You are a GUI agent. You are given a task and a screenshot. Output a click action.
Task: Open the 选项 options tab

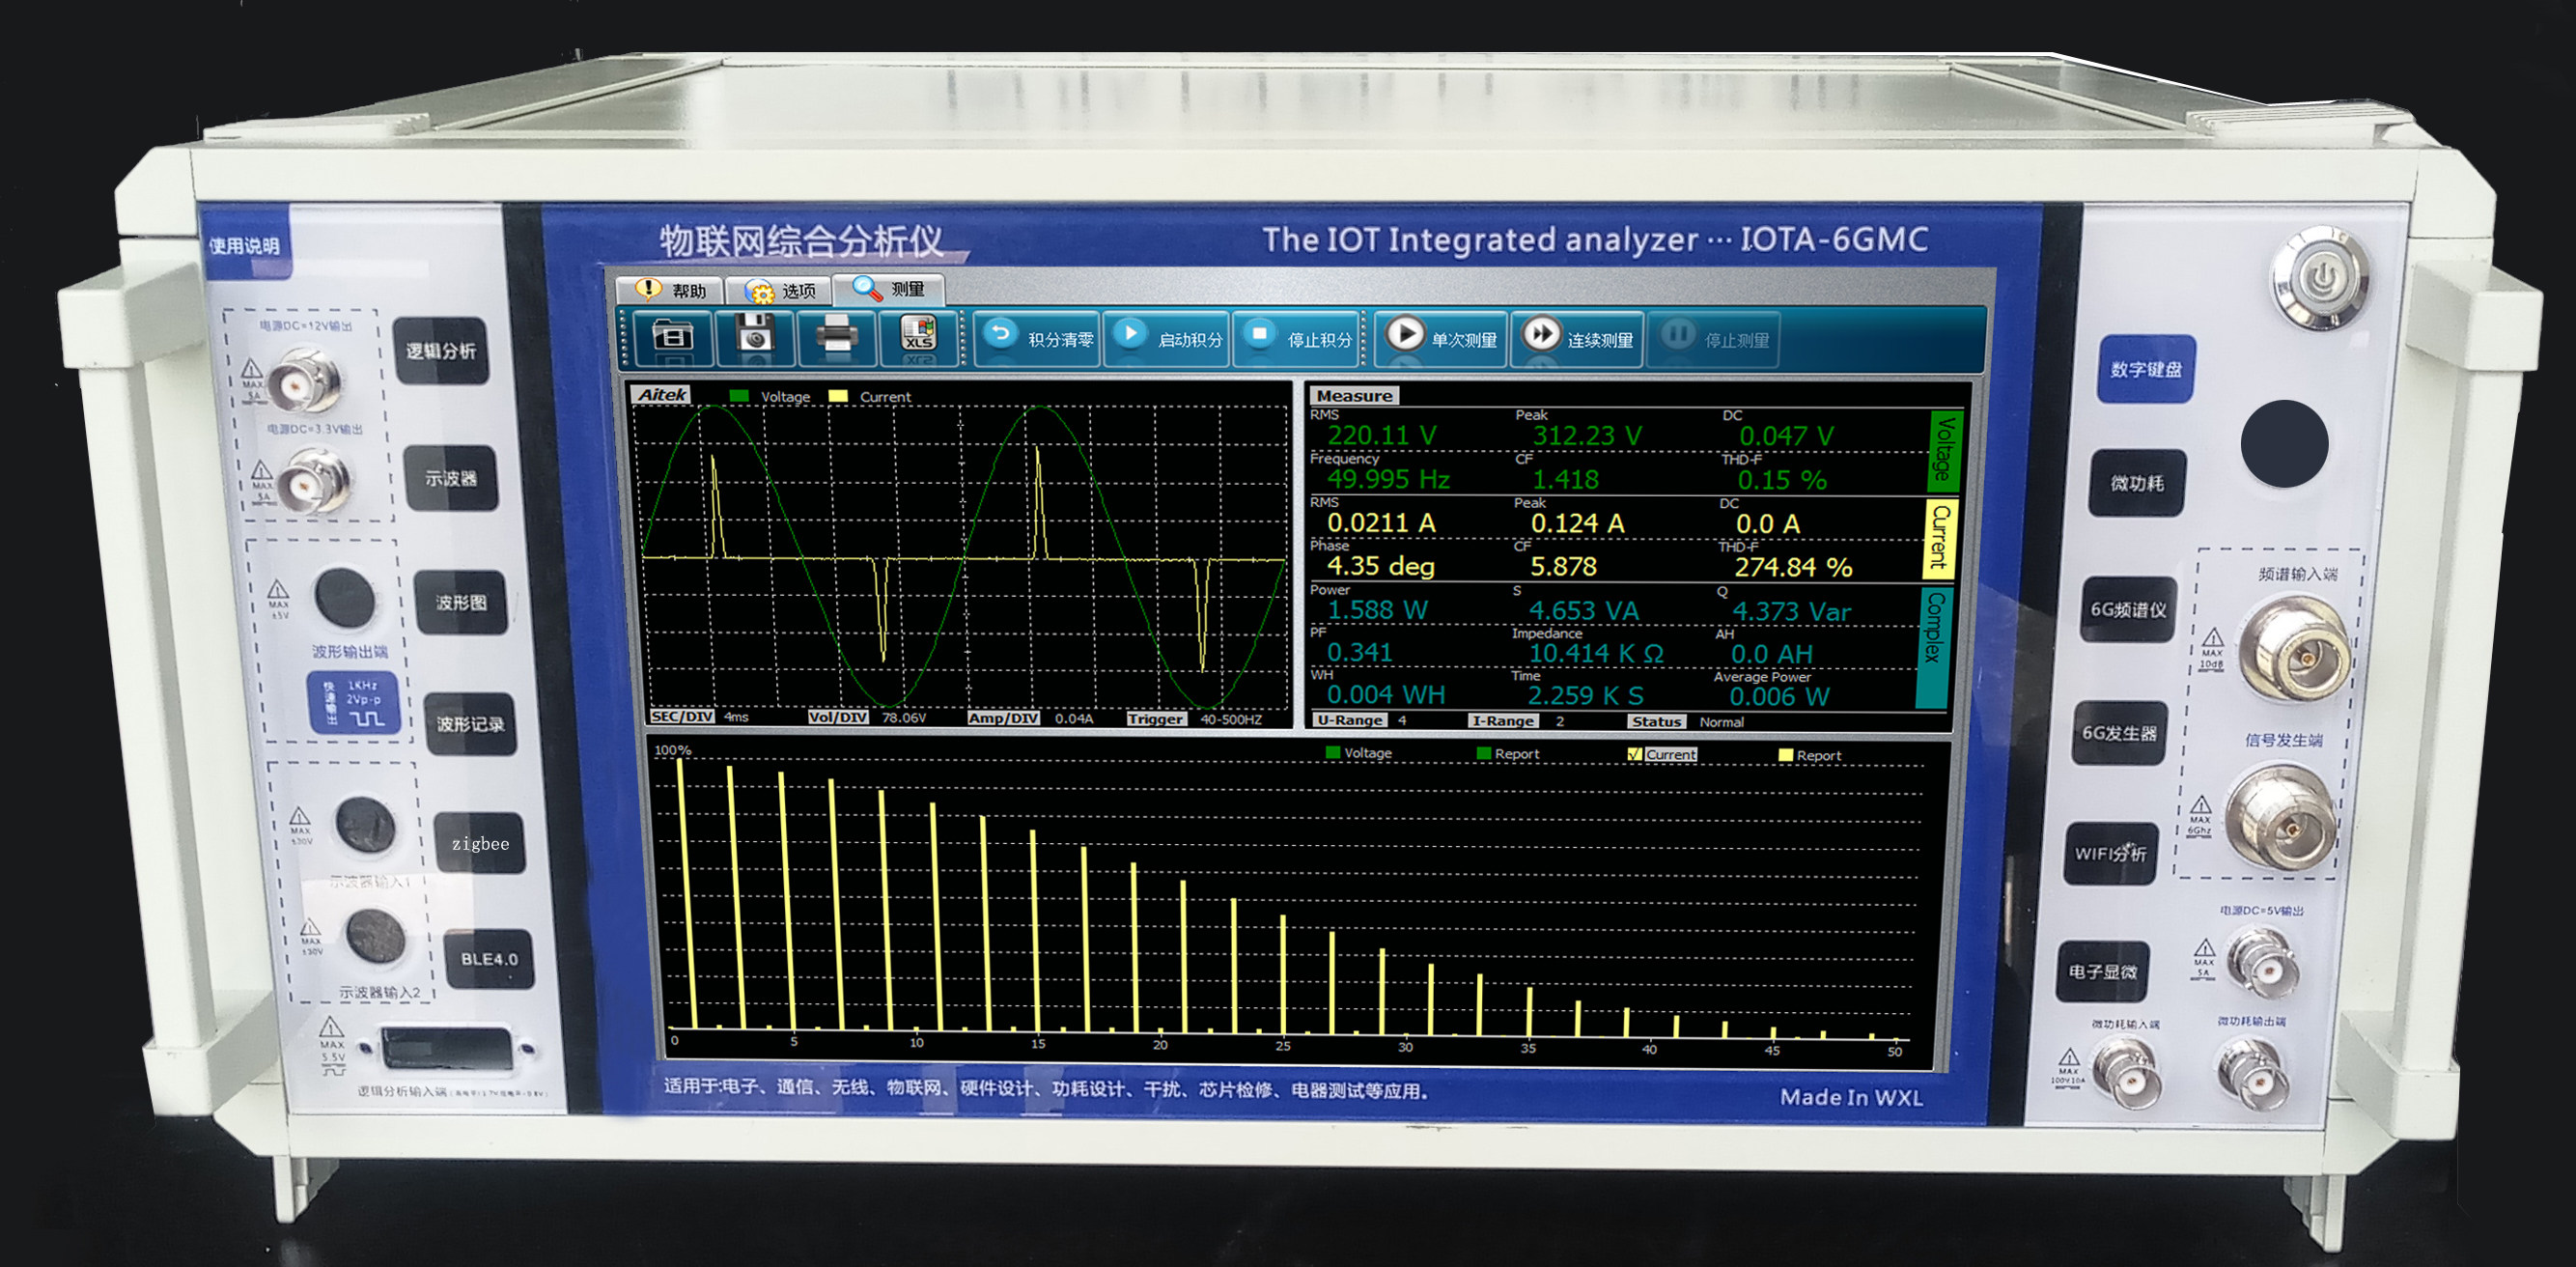coord(780,290)
